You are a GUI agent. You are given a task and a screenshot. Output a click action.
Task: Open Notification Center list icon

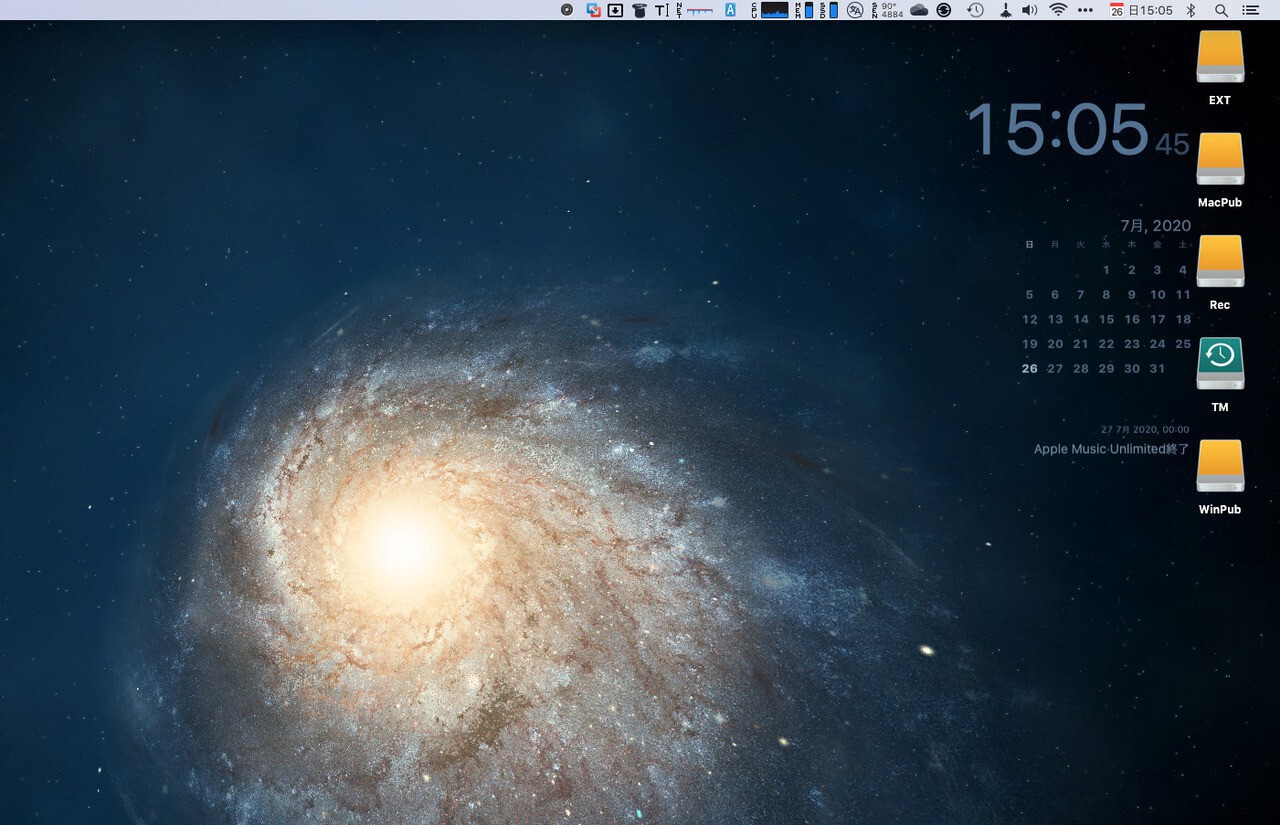(x=1250, y=10)
